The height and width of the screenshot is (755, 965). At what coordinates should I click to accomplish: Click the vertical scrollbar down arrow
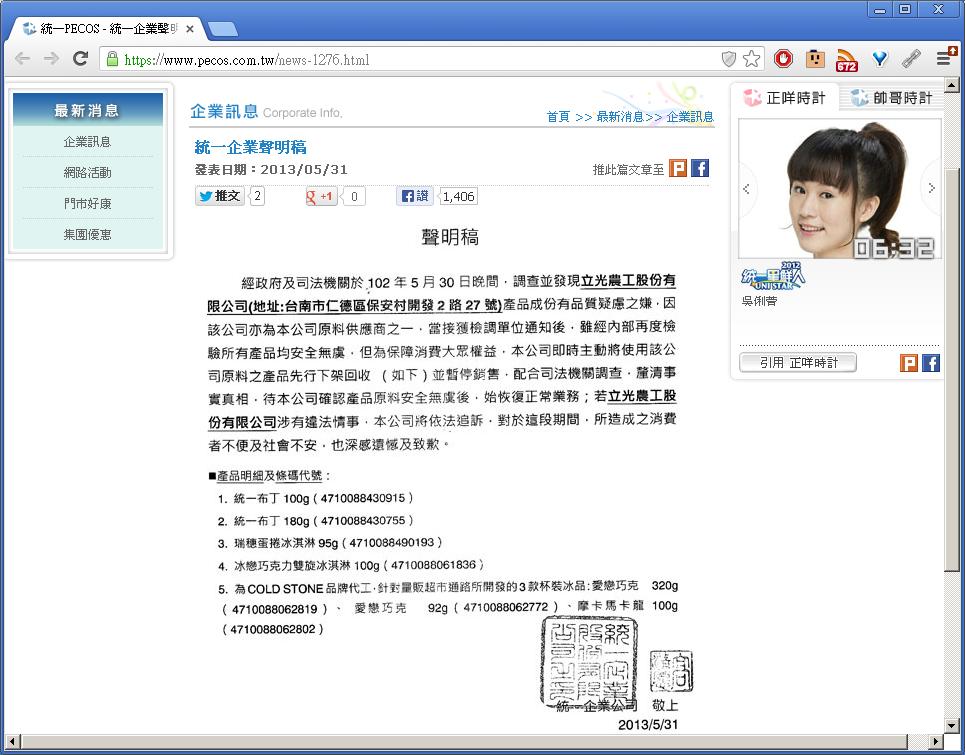click(951, 725)
